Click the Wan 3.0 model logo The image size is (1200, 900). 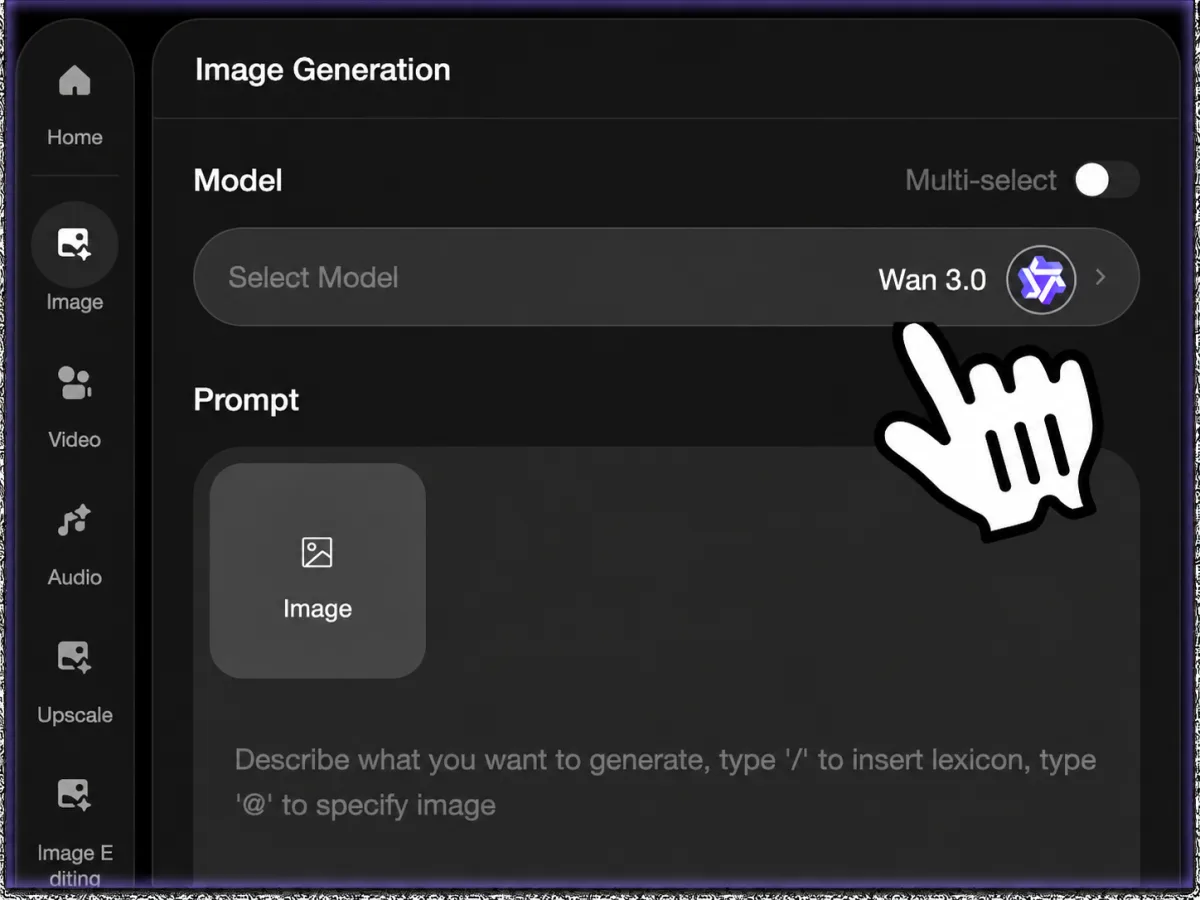1041,279
